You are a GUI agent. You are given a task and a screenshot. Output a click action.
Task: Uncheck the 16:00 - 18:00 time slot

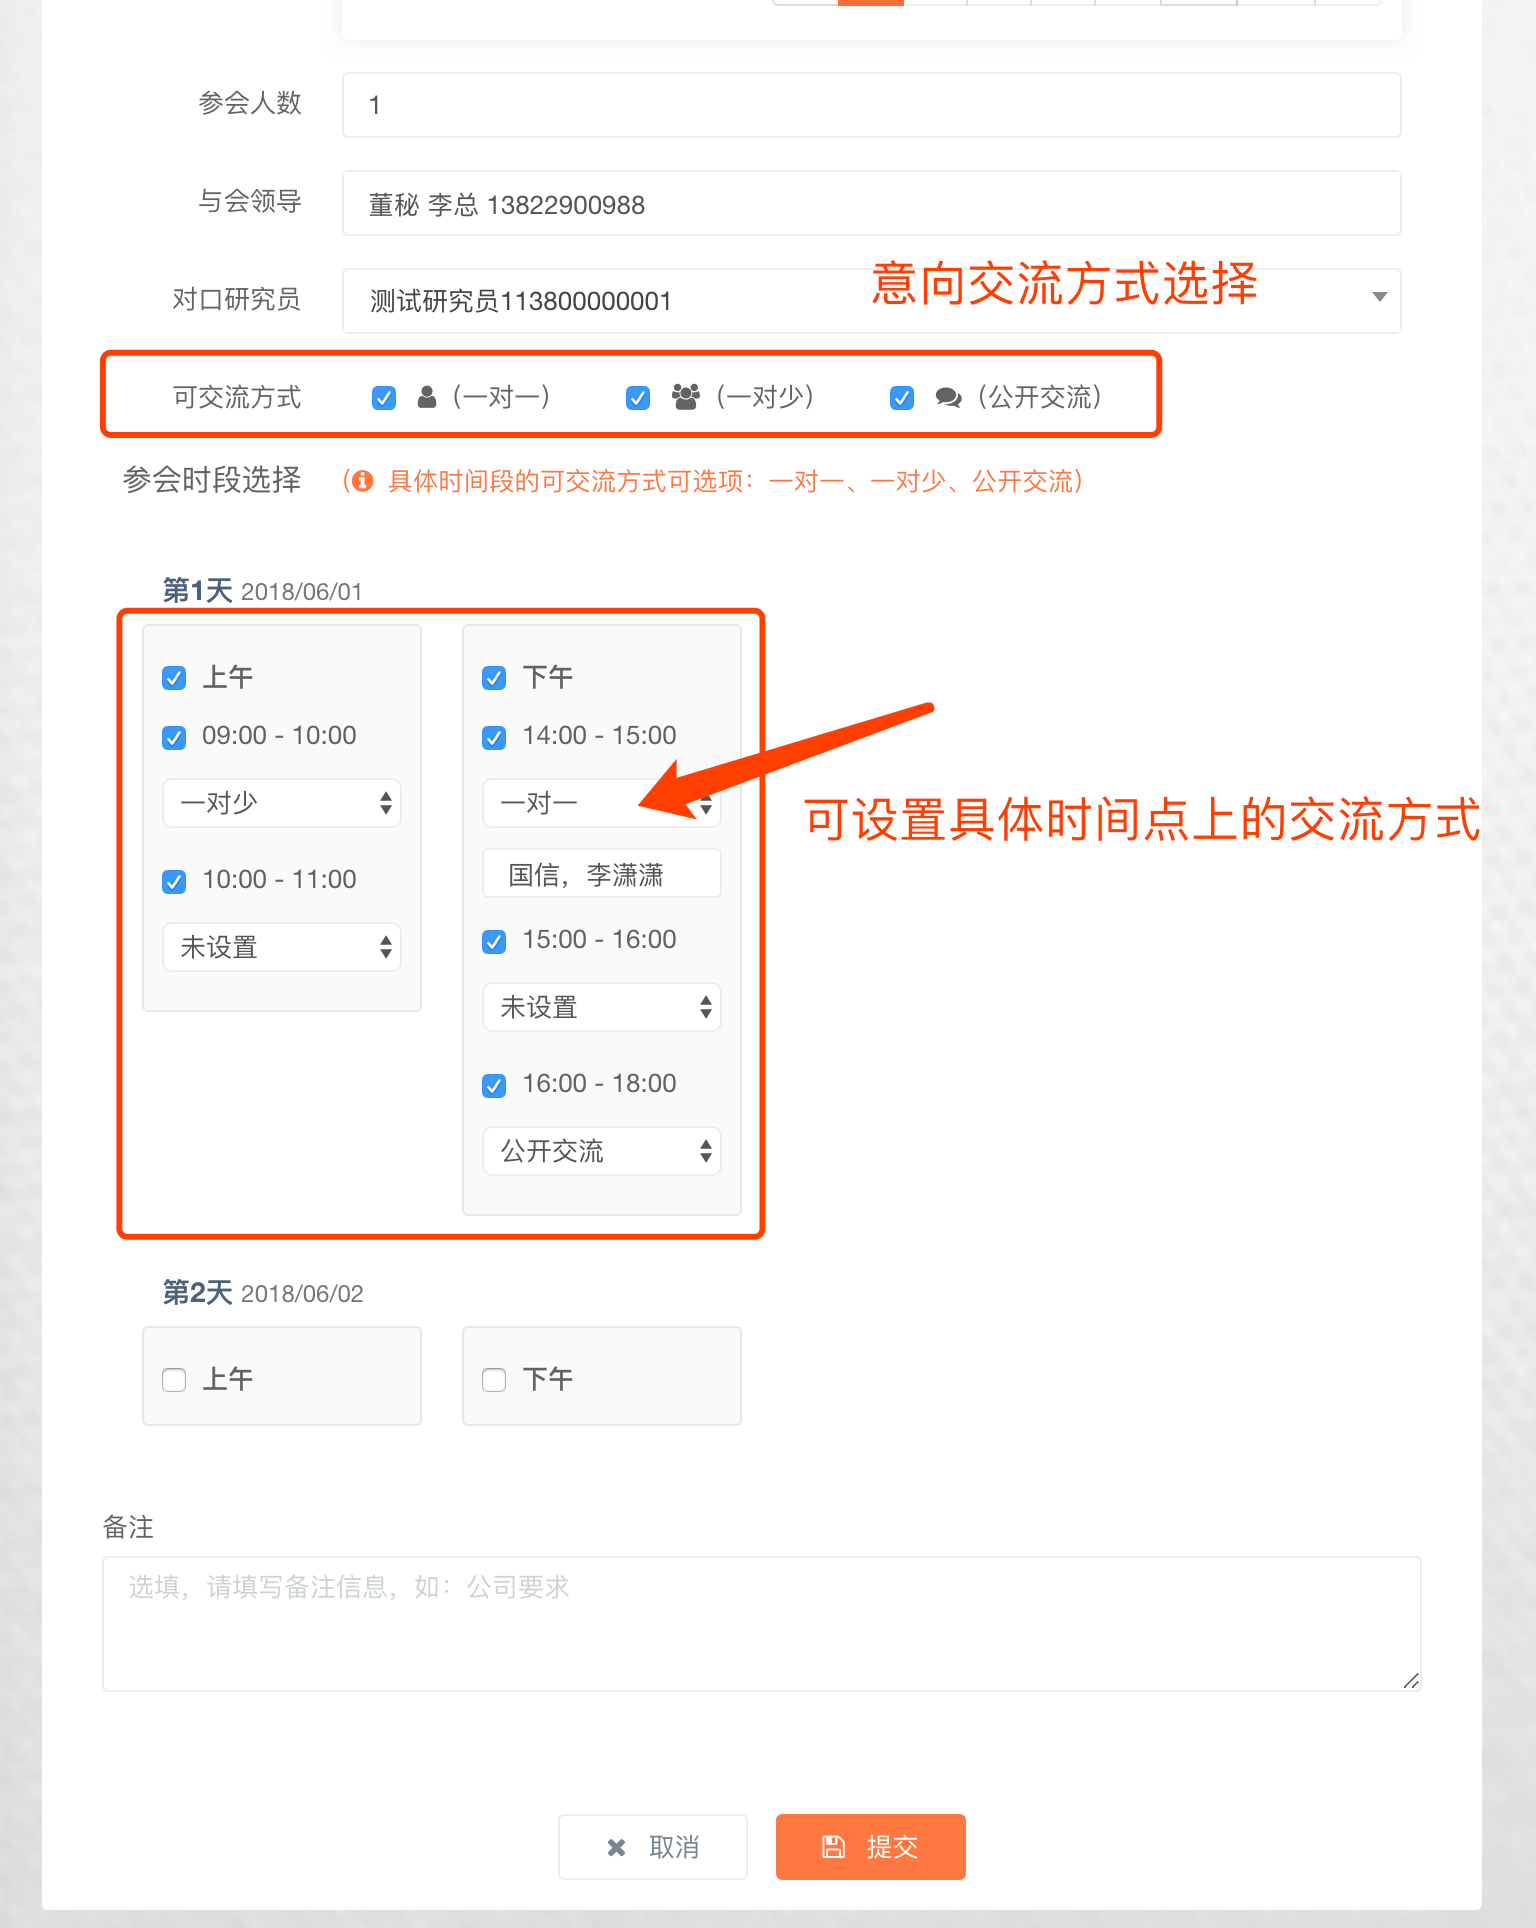[x=494, y=1086]
